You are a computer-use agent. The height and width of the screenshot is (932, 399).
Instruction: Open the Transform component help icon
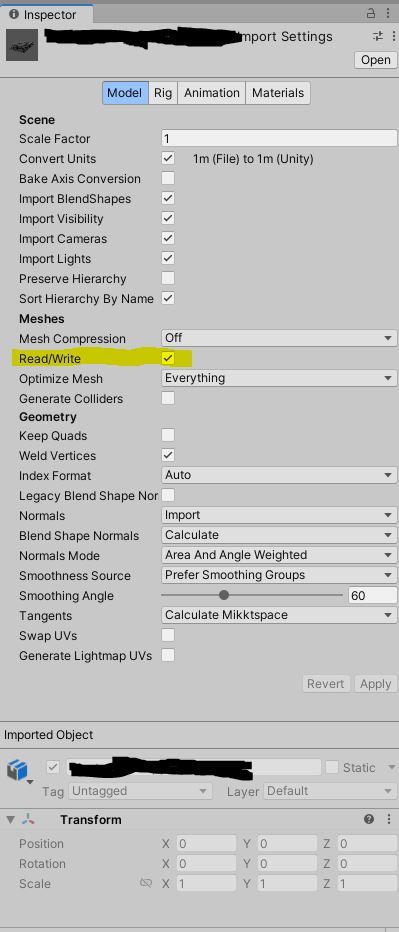click(369, 819)
